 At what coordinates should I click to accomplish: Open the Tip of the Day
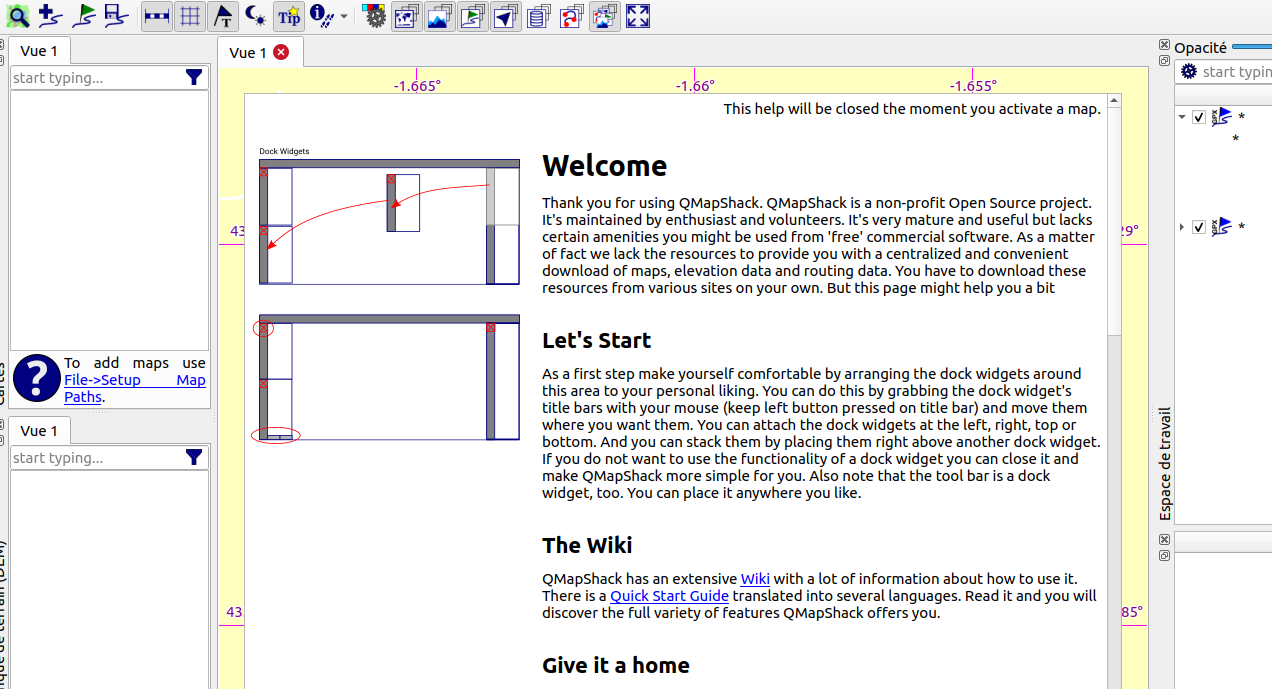tap(288, 16)
